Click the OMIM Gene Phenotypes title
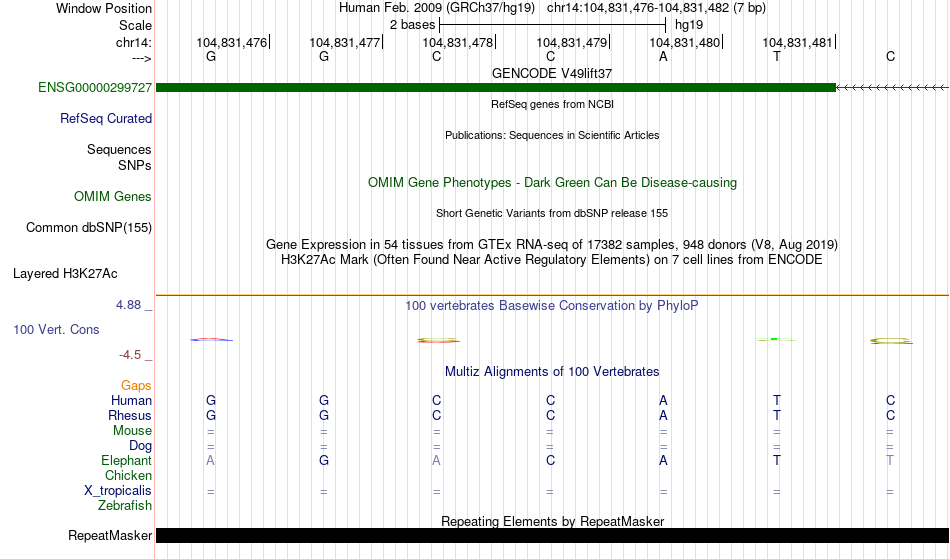950x559 pixels. pyautogui.click(x=553, y=183)
